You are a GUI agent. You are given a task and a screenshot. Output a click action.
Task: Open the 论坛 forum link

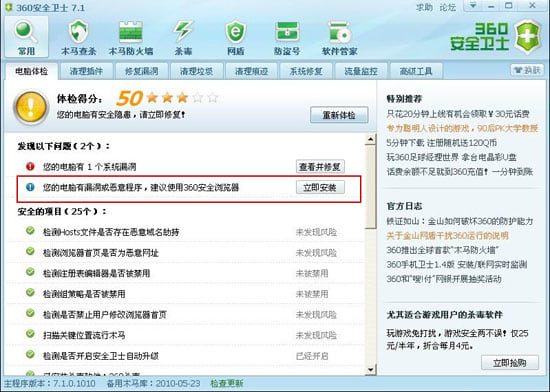point(448,7)
